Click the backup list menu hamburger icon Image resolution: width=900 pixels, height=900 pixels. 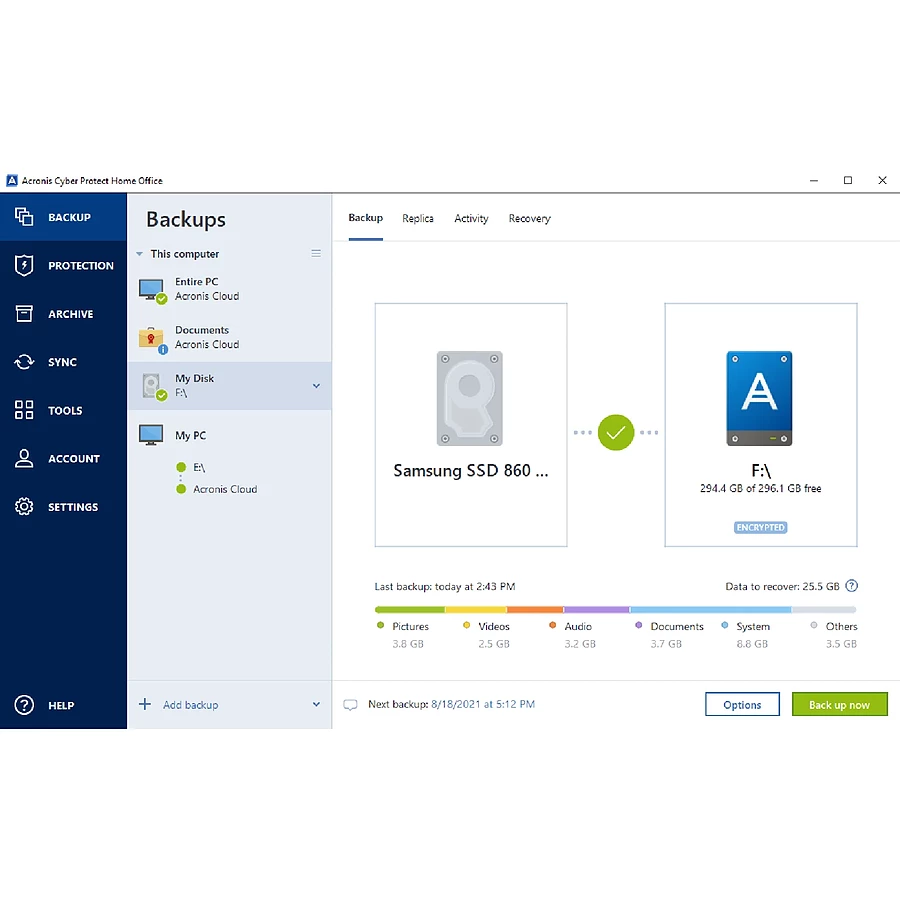click(x=316, y=253)
